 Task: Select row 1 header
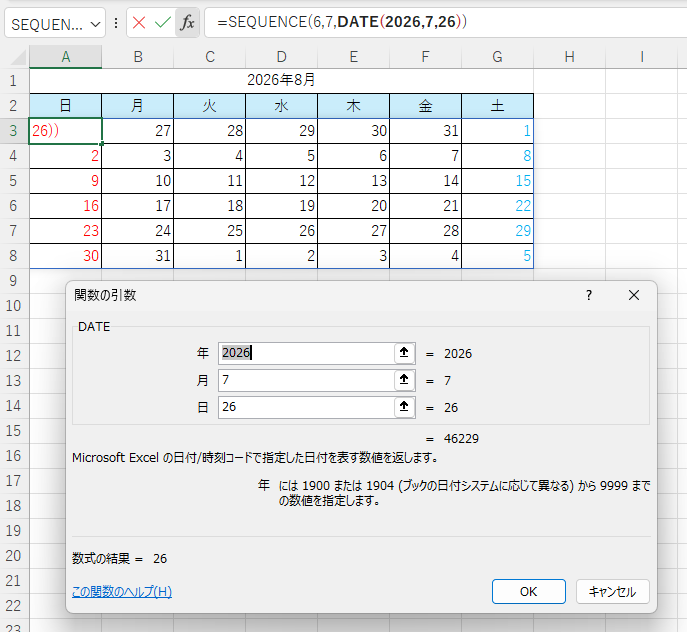tap(14, 81)
